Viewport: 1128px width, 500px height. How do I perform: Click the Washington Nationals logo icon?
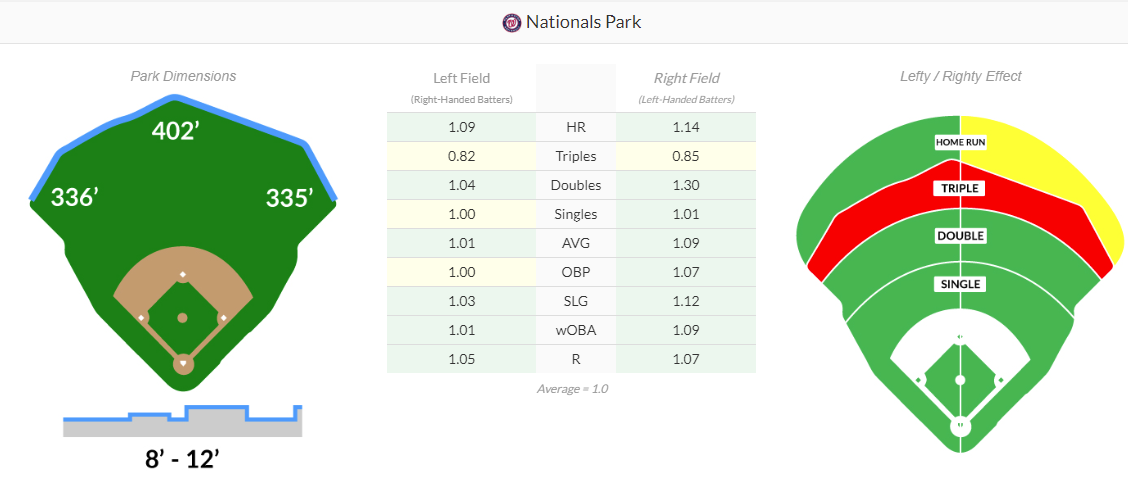click(512, 22)
